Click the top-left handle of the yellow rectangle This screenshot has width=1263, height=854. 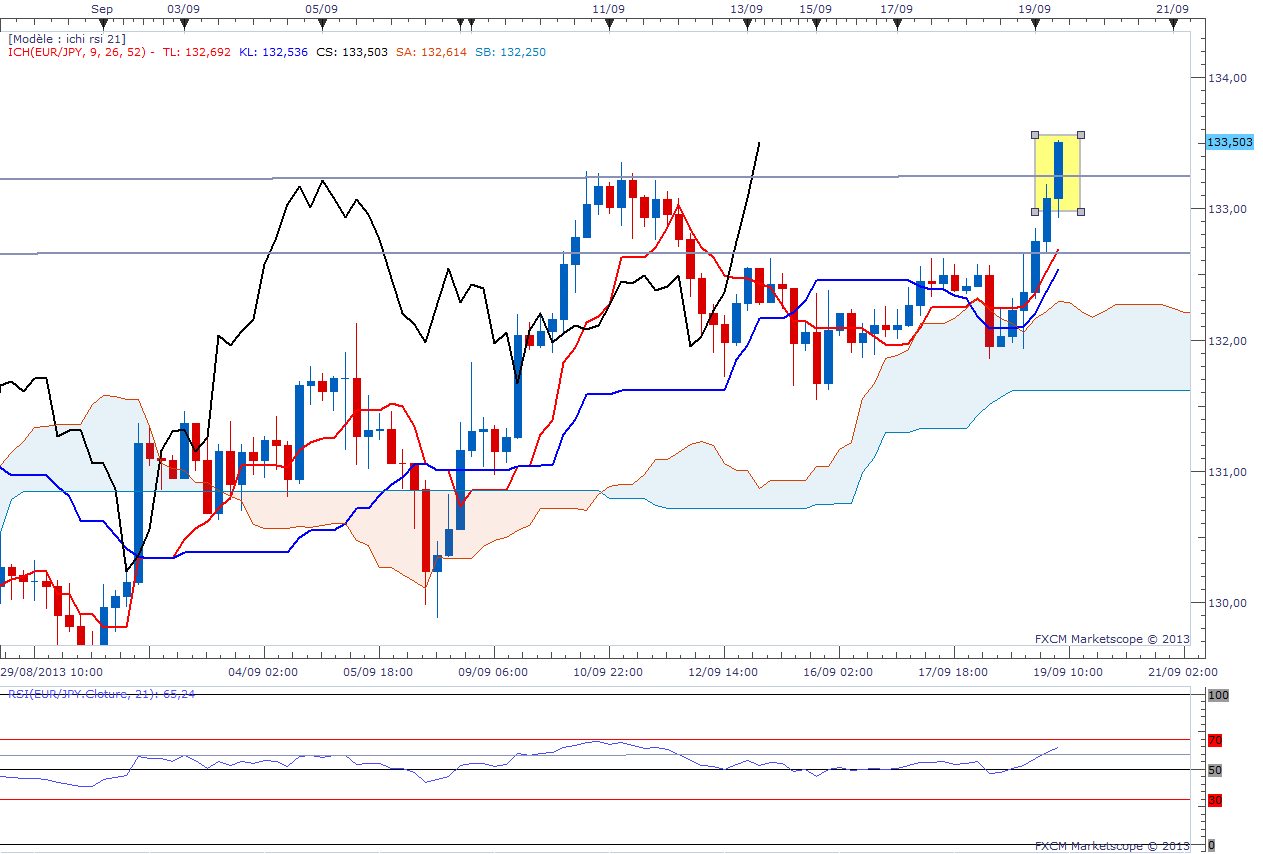click(1035, 135)
